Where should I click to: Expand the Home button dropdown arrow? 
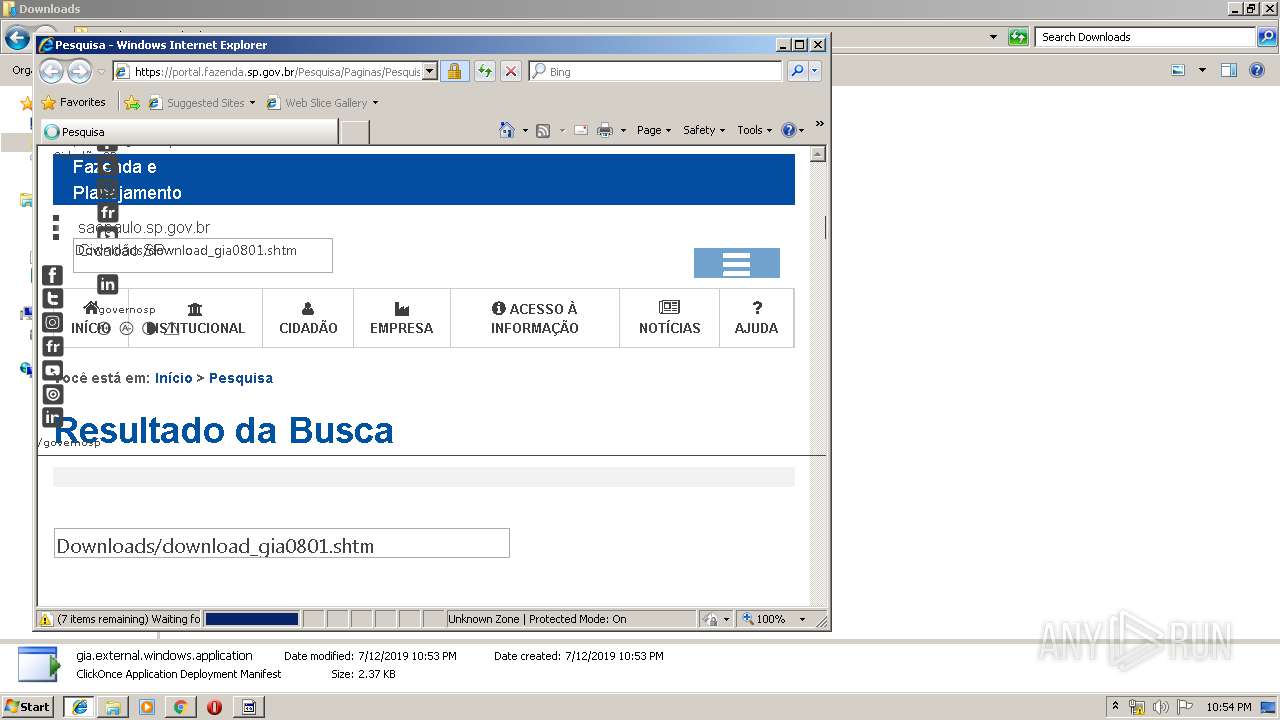[x=525, y=130]
